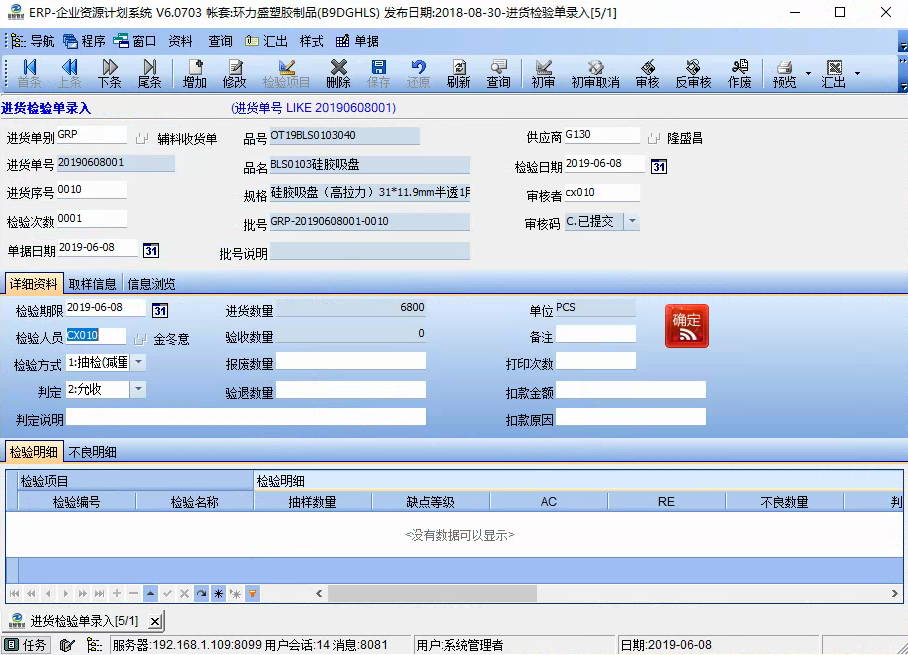The image size is (908, 655).
Task: Click the 检验编号 column header
Action: coord(76,502)
